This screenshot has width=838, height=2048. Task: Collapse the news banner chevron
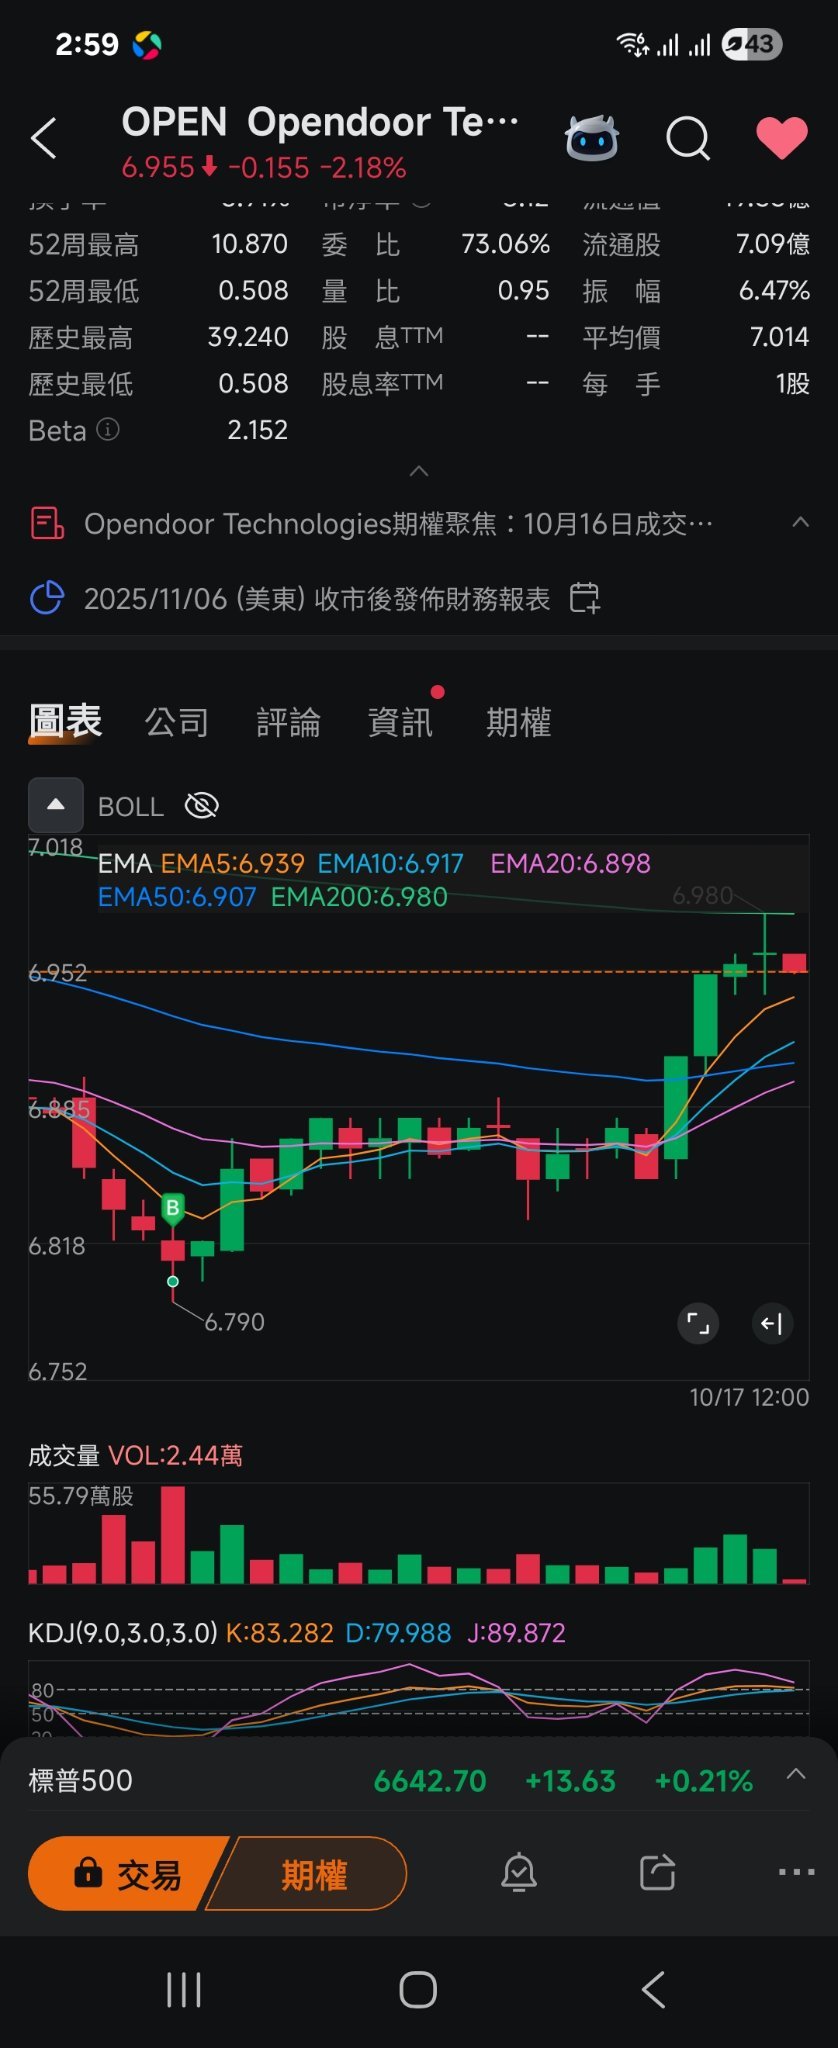[x=800, y=522]
